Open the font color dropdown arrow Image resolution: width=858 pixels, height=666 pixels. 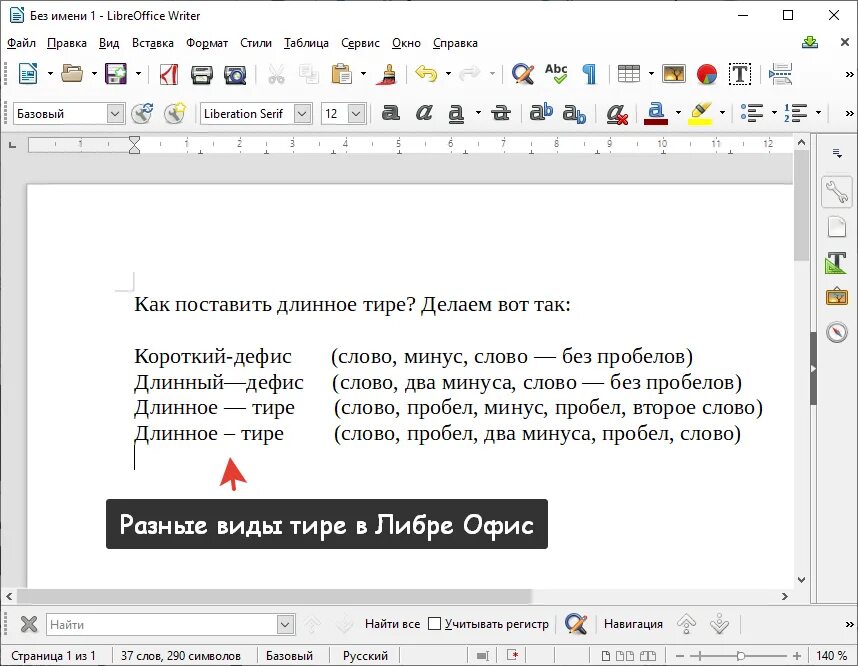679,113
